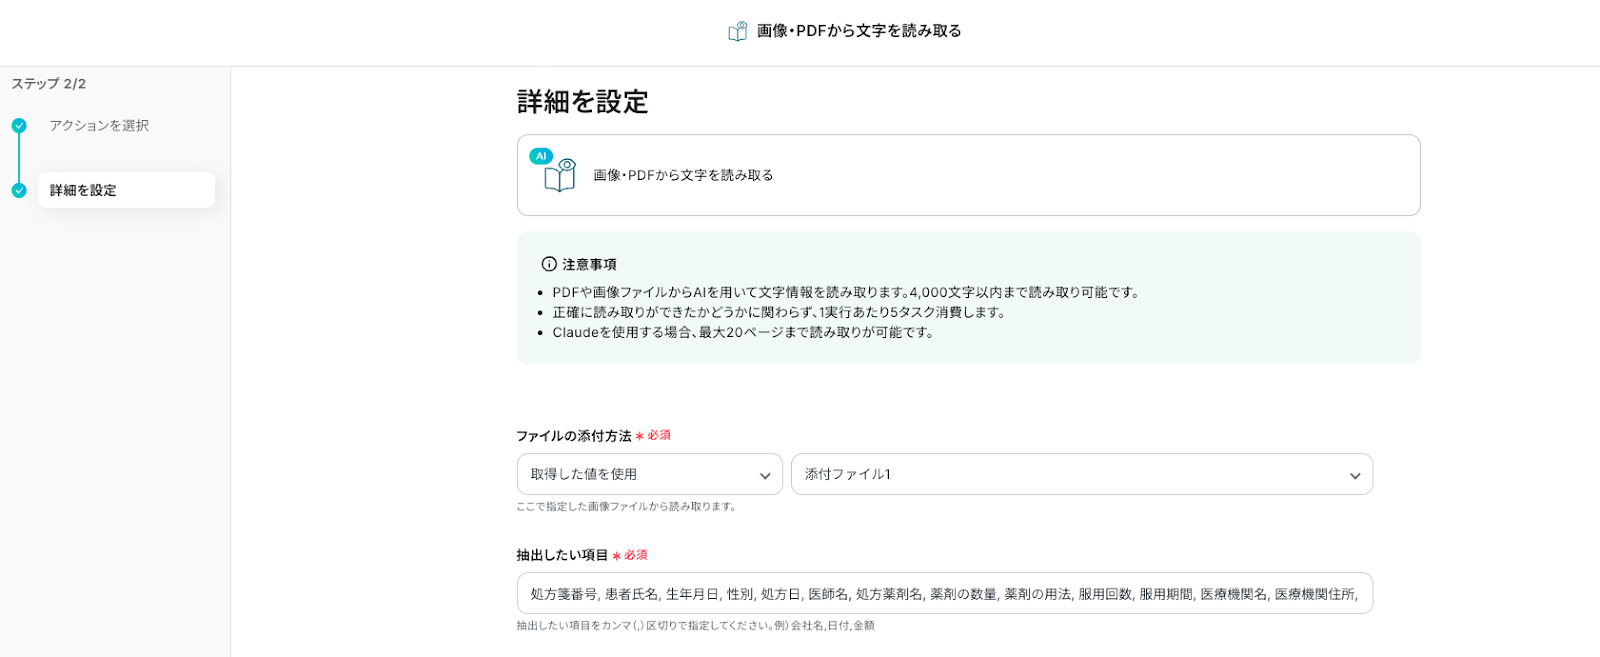Click the book-with-eye icon in the action card
Viewport: 1600px width, 657px height.
560,176
